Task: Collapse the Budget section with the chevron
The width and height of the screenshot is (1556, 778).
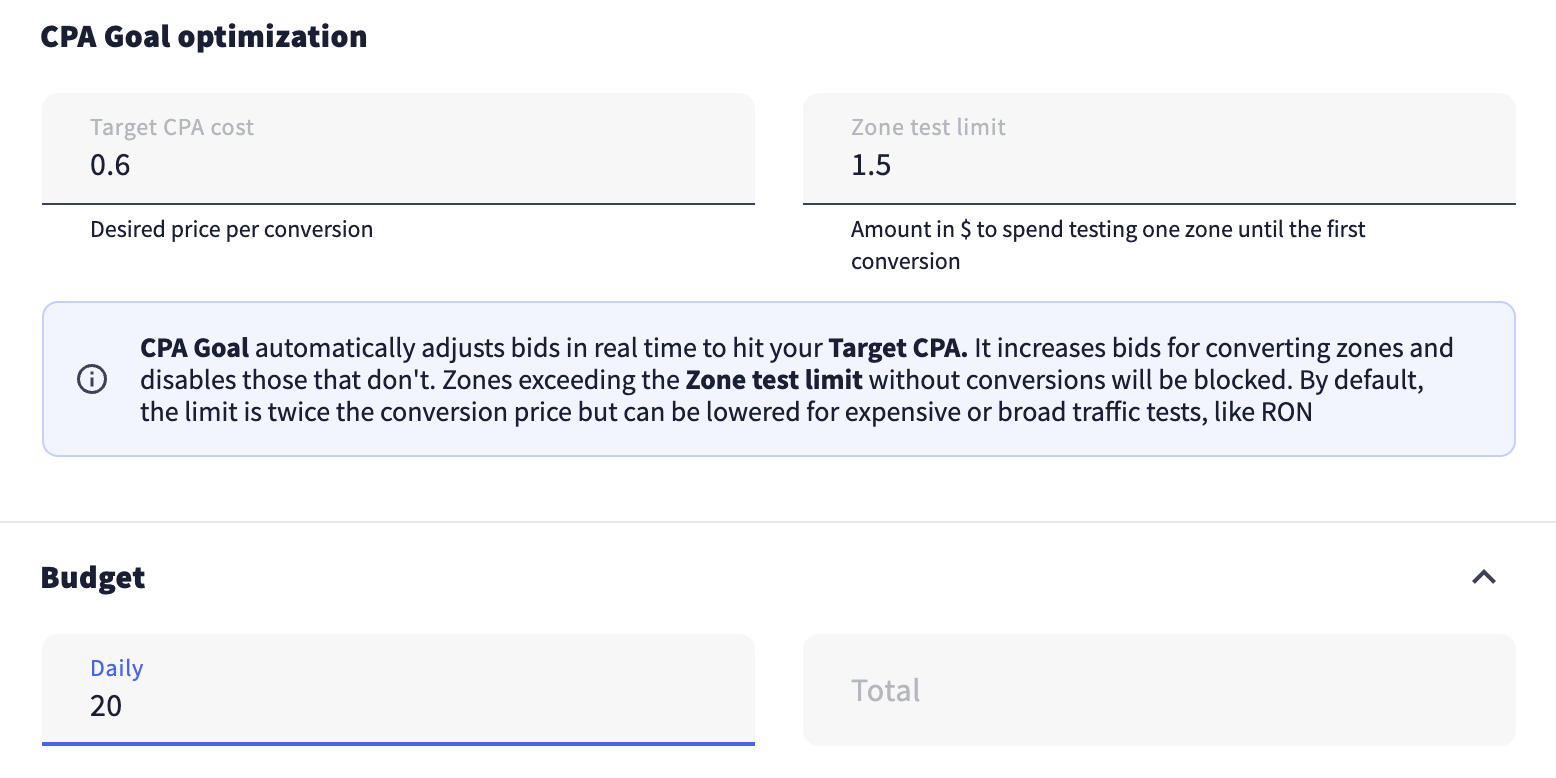Action: click(1484, 577)
